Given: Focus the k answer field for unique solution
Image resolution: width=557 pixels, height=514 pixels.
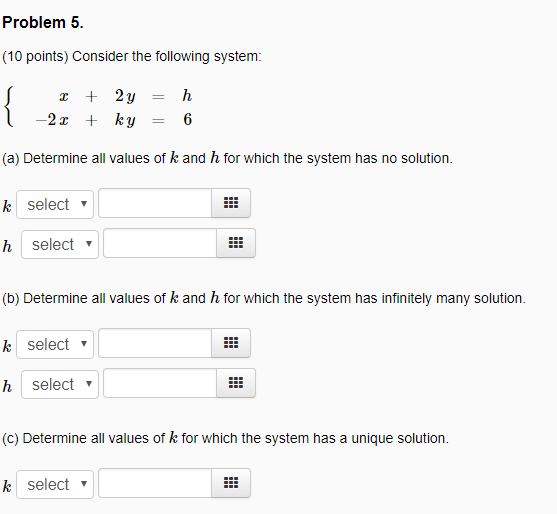Looking at the screenshot, I should (x=155, y=483).
